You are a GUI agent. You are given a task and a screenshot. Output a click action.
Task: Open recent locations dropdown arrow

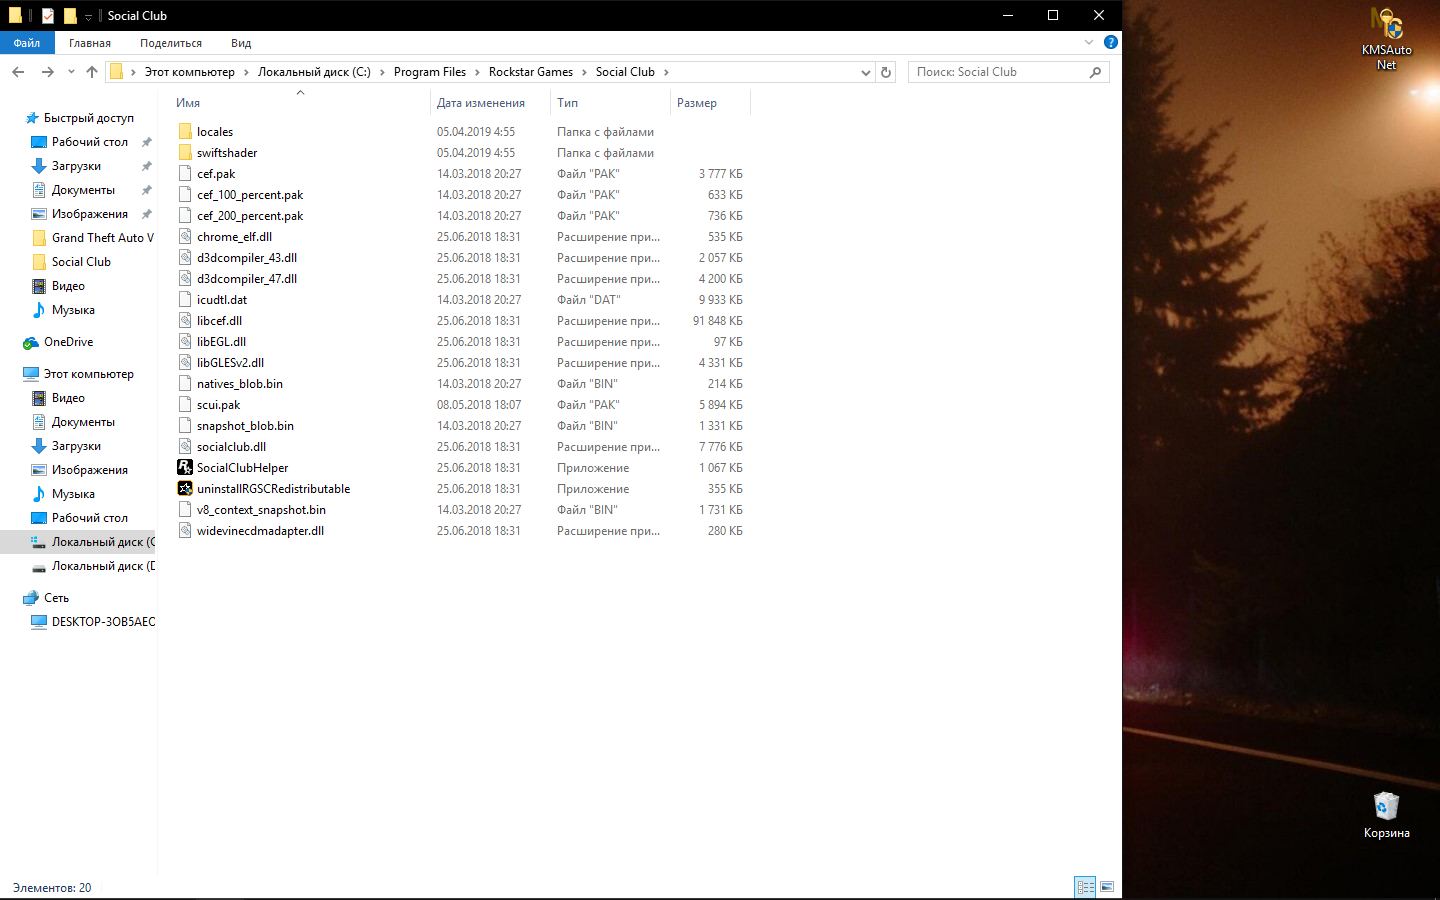coord(71,72)
